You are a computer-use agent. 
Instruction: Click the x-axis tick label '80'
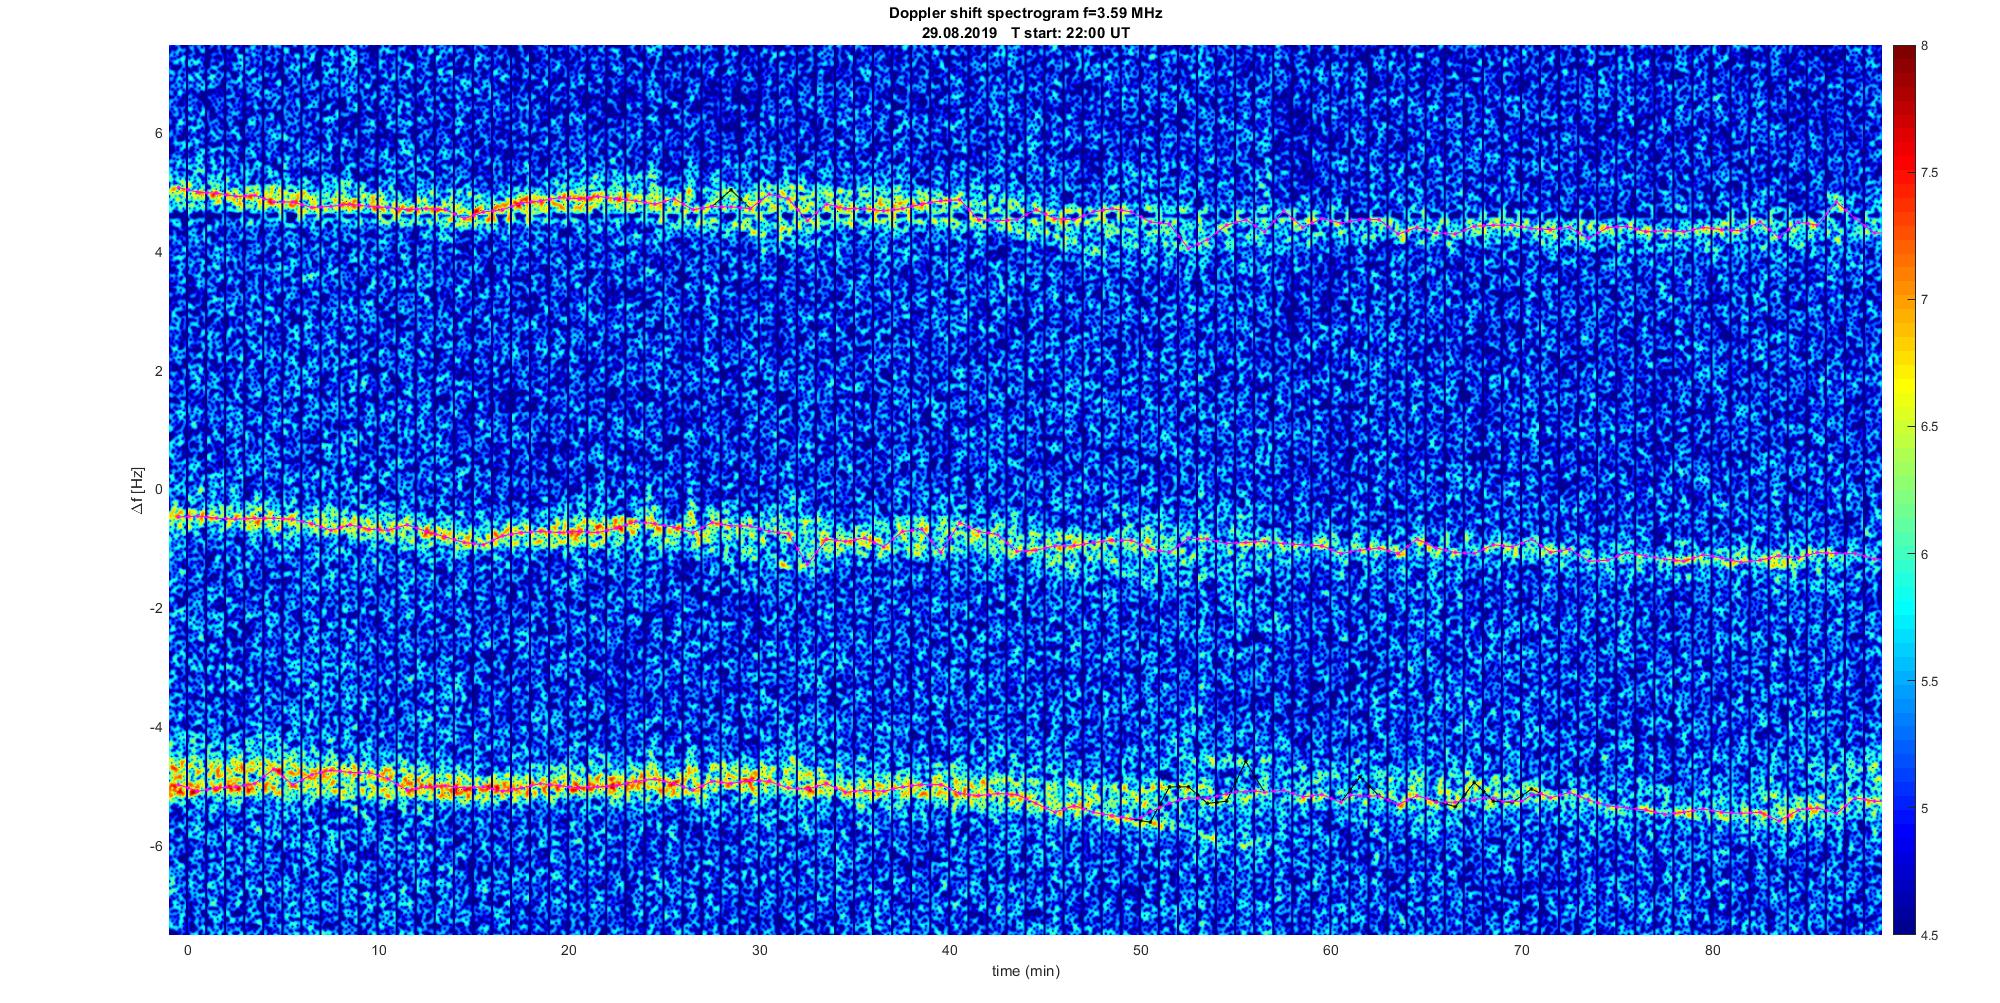coord(1711,950)
